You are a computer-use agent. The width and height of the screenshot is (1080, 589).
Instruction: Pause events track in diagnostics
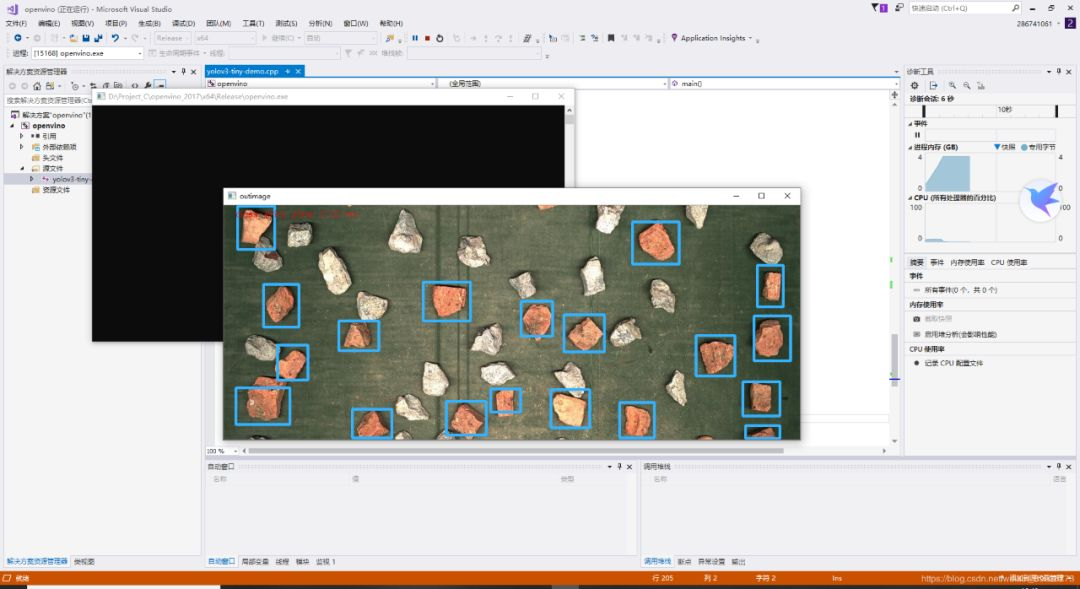[917, 134]
